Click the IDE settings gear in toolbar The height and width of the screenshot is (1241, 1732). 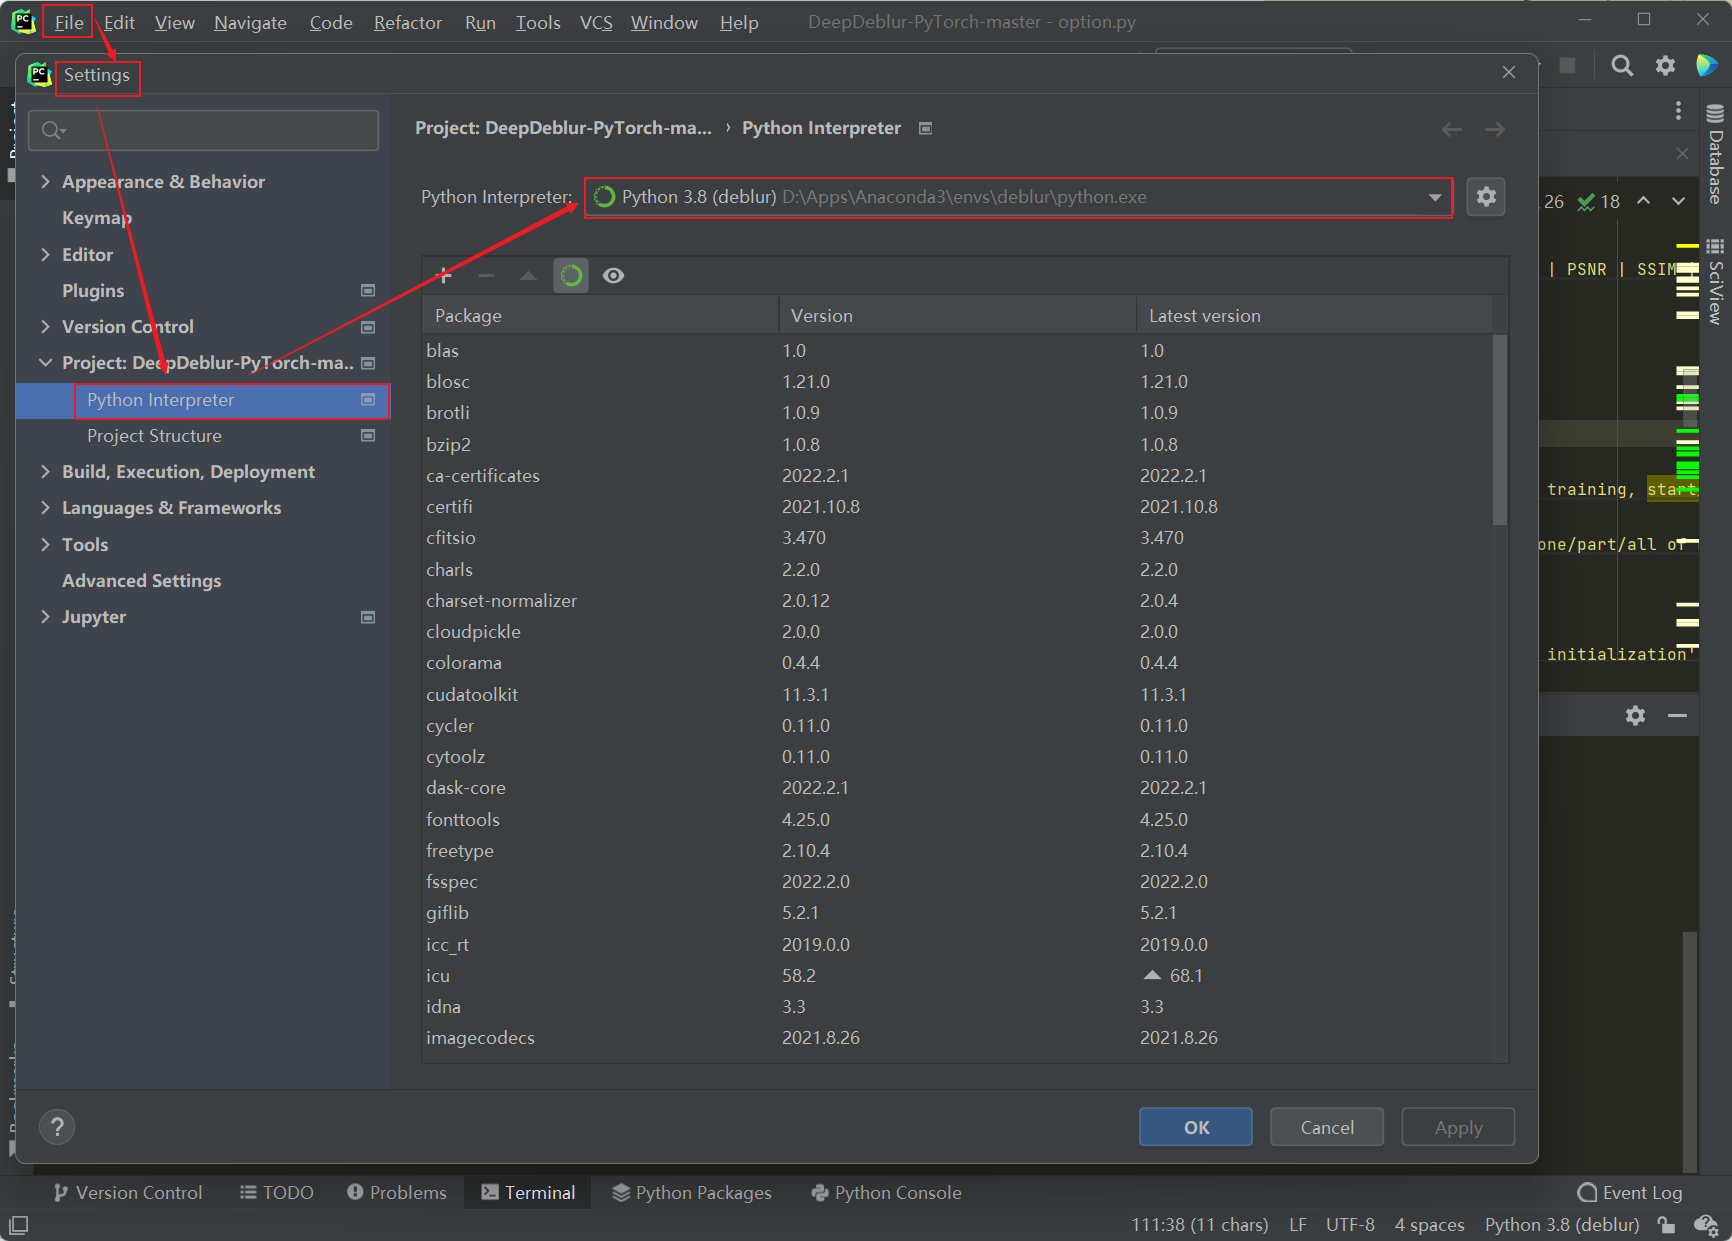pos(1665,66)
